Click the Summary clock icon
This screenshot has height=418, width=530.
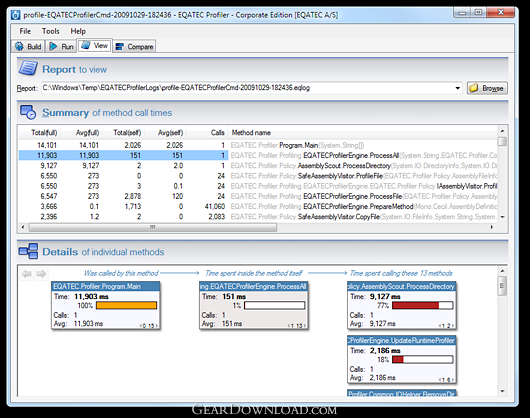28,112
